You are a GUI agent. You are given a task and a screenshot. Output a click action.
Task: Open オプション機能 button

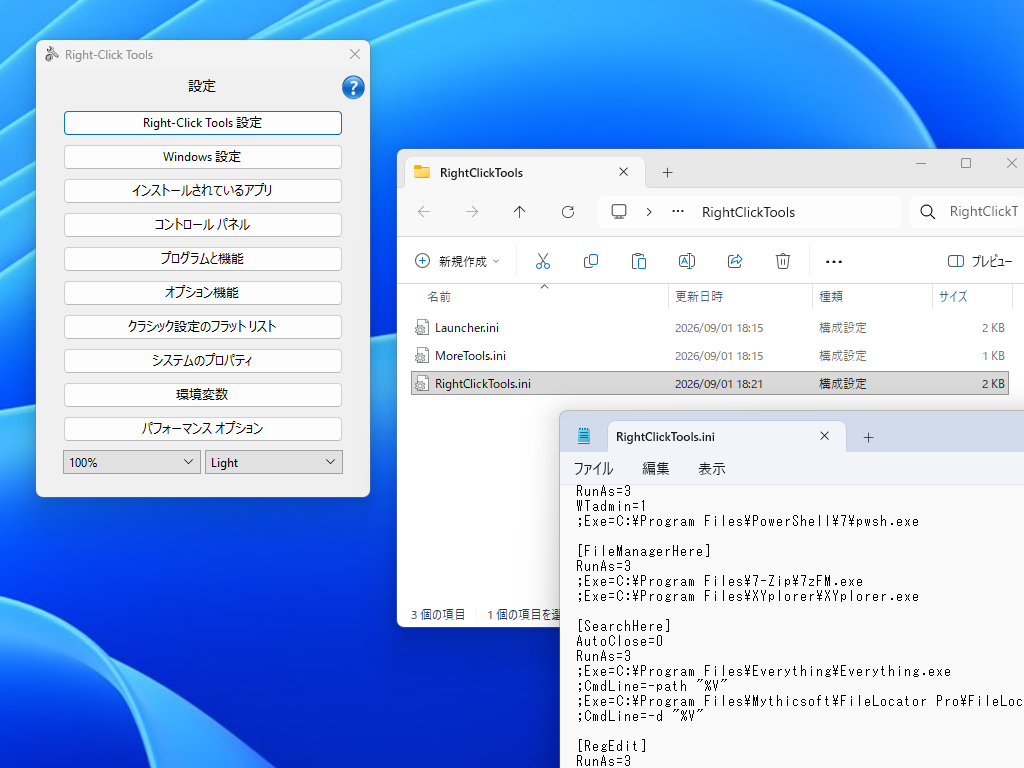pos(202,293)
